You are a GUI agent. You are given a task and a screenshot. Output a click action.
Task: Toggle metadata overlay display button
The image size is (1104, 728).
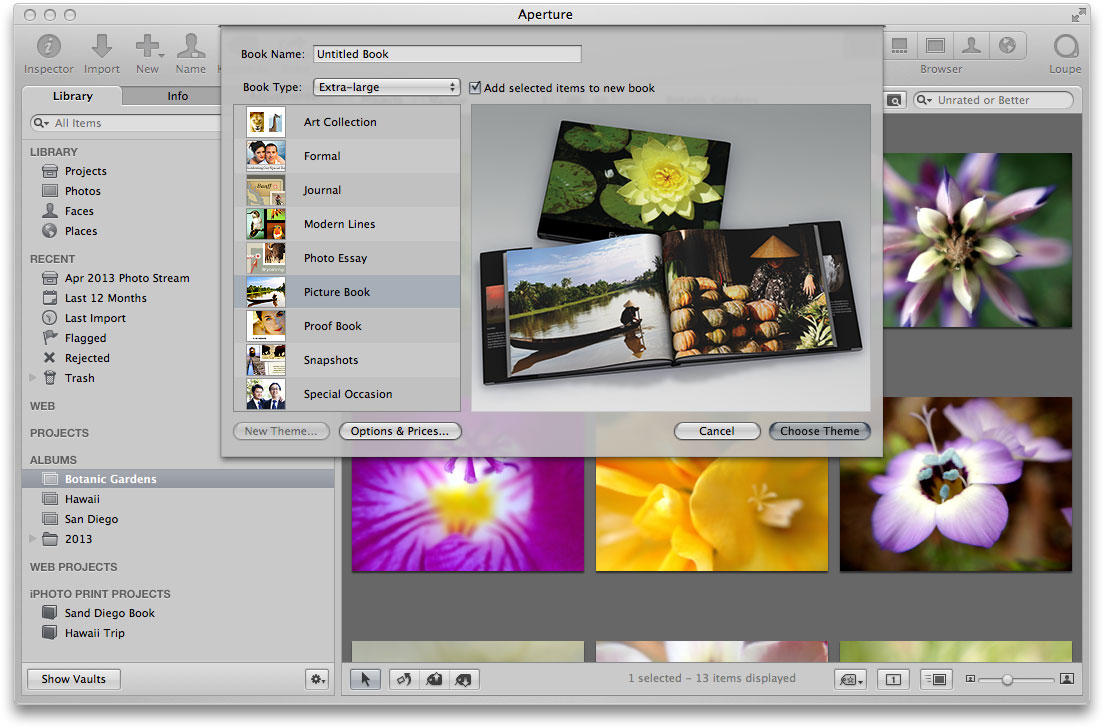tap(935, 680)
